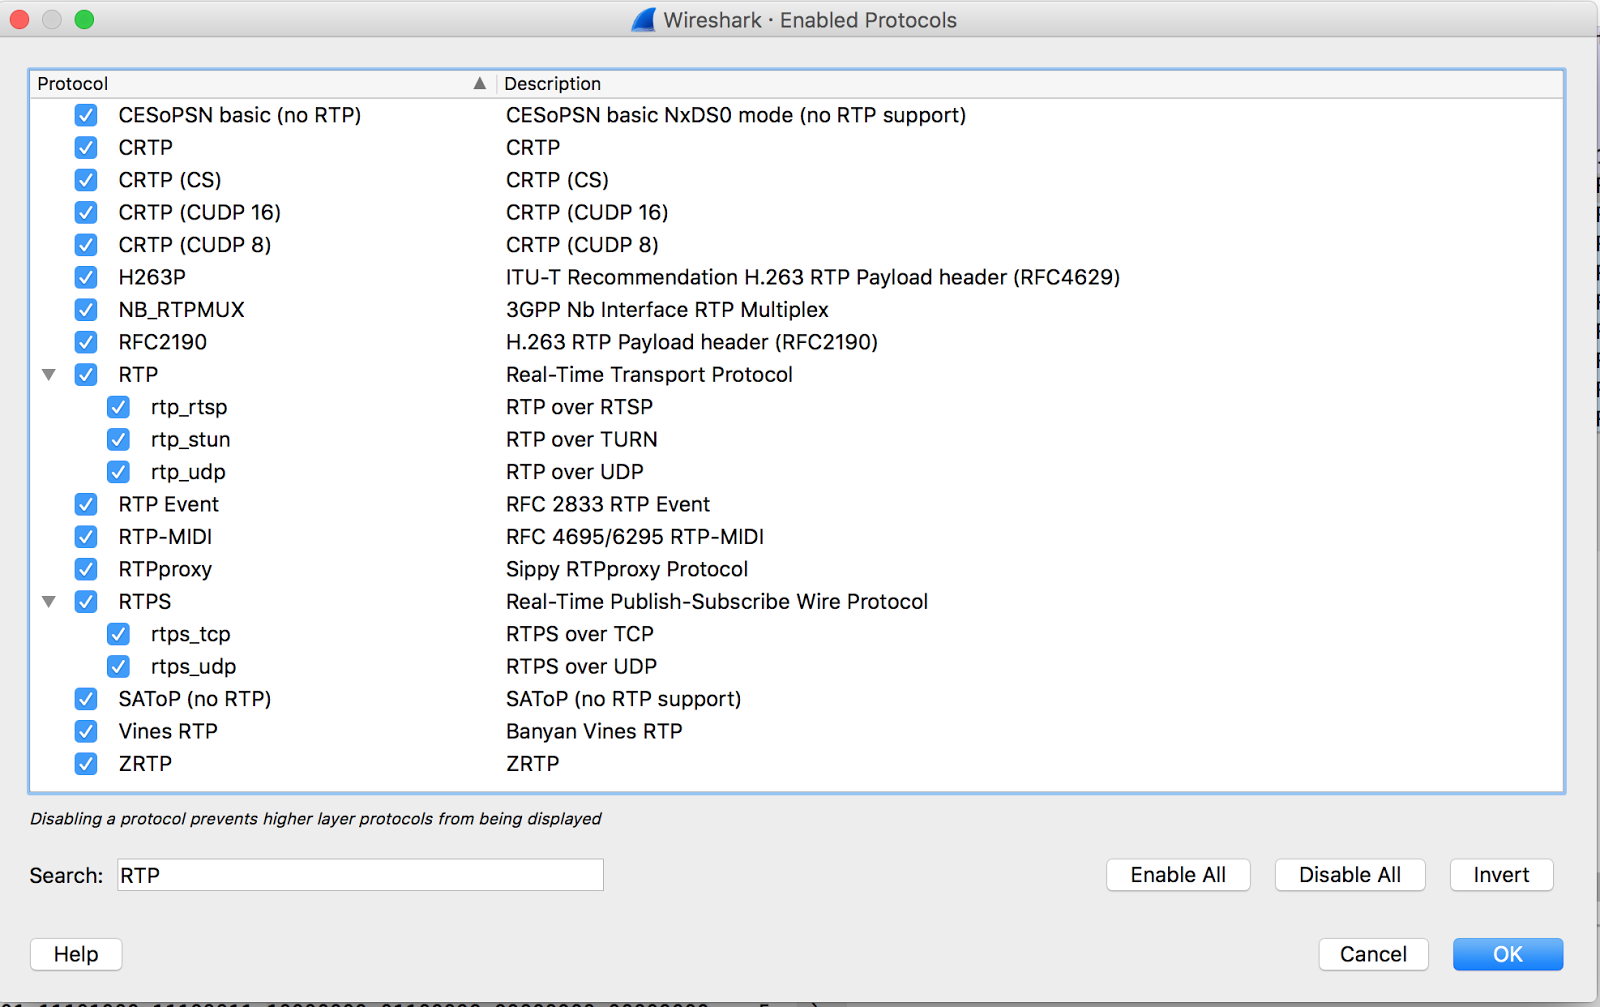Click the Wireshark shark fin title icon
Viewport: 1600px width, 1007px height.
pos(644,20)
